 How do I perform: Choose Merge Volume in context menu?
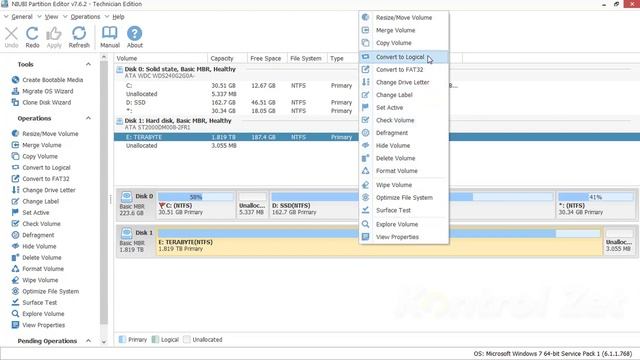coord(404,30)
